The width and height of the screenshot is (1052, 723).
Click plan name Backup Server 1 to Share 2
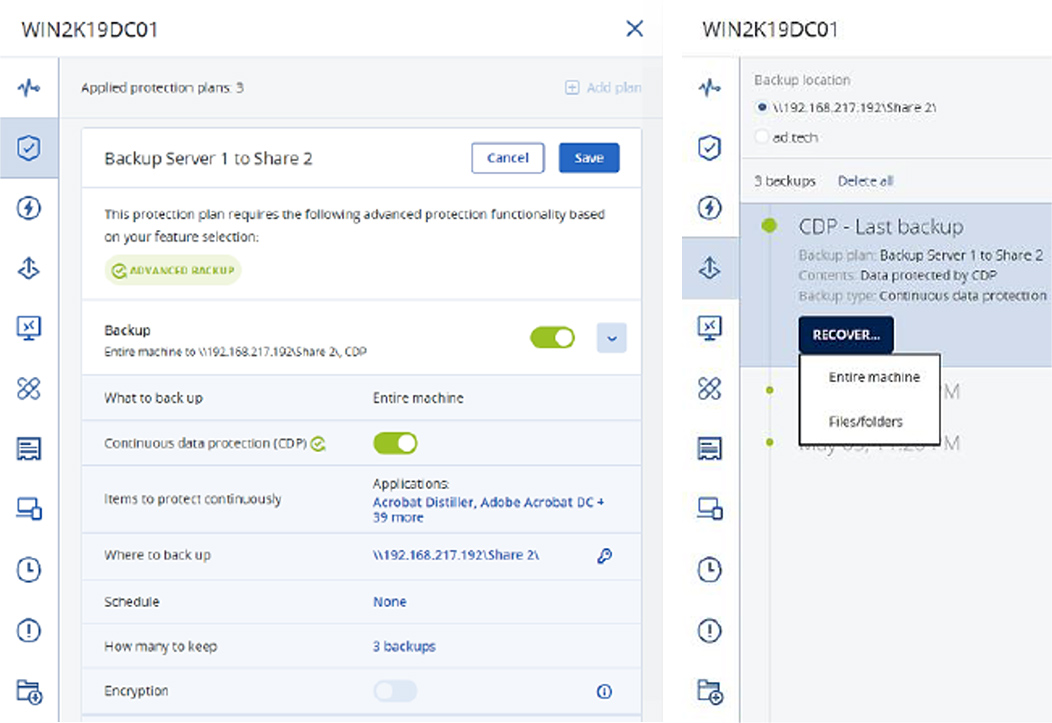[x=208, y=159]
